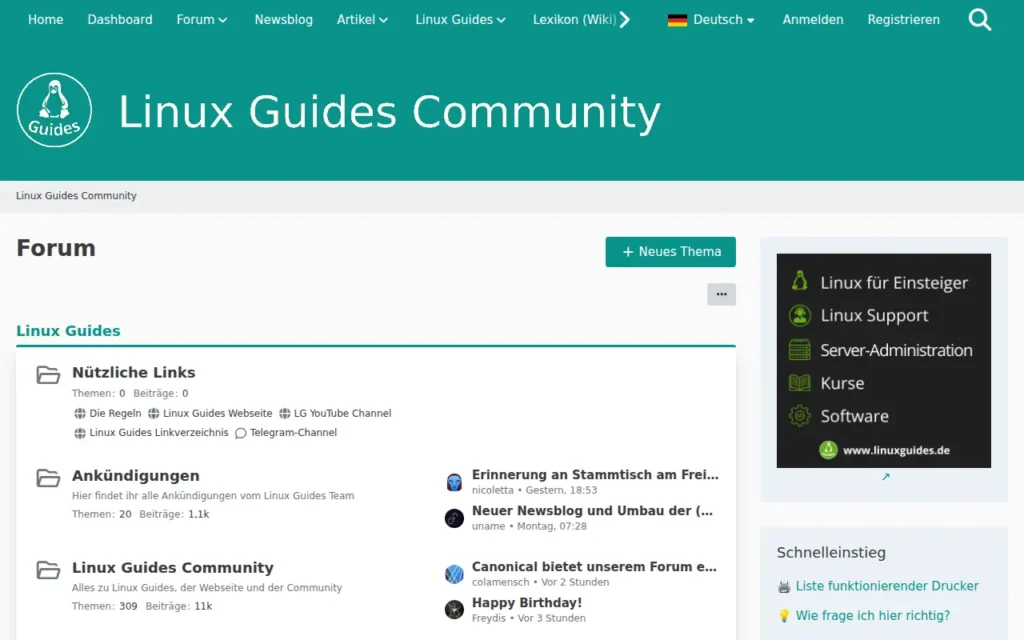1024x640 pixels.
Task: Open Liste funktionierender Drucker link
Action: click(887, 586)
